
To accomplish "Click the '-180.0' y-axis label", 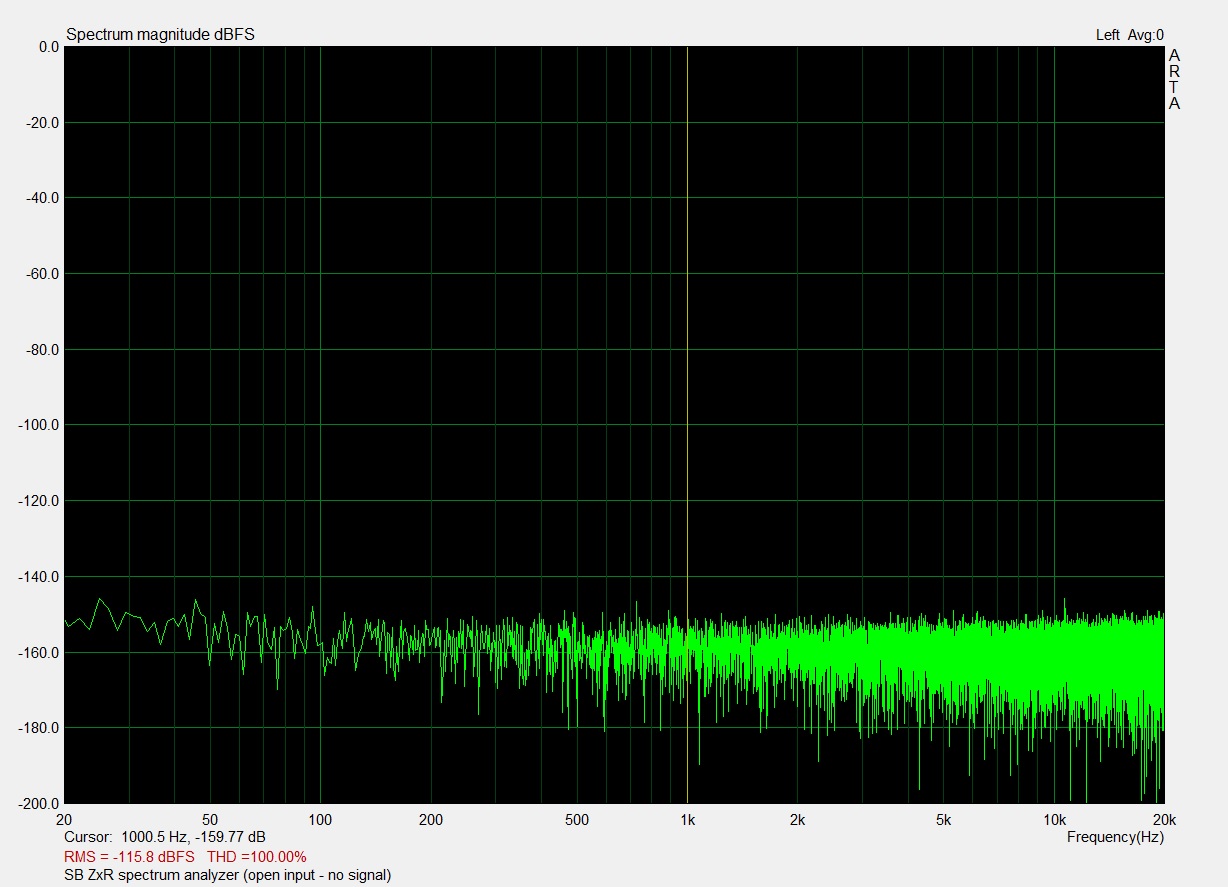I will (40, 728).
